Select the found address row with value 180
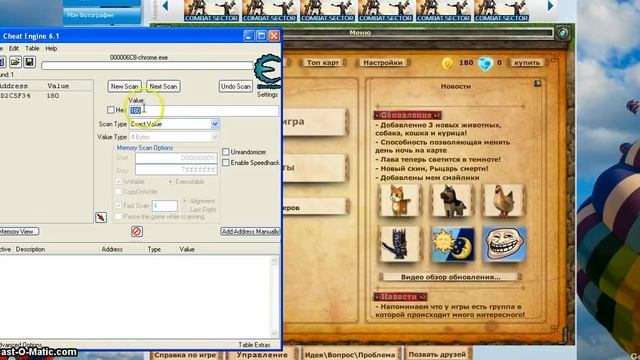The width and height of the screenshot is (640, 360). [x=46, y=96]
